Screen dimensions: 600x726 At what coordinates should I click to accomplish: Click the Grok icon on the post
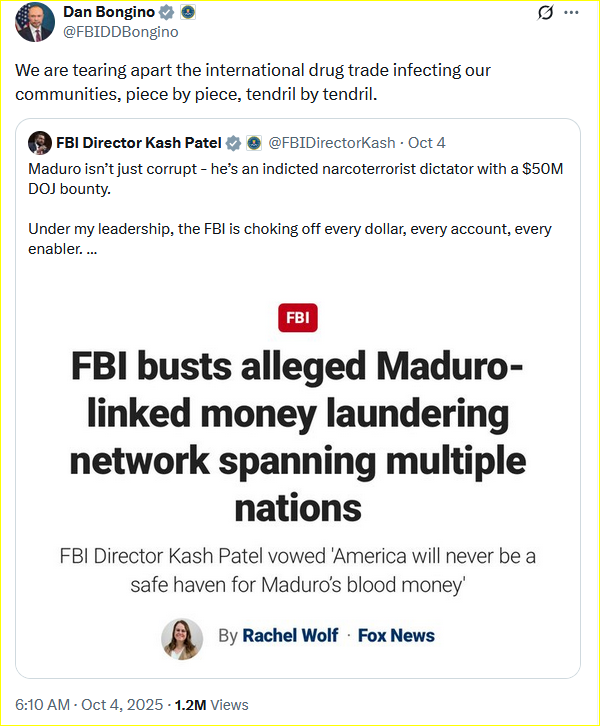tap(546, 13)
